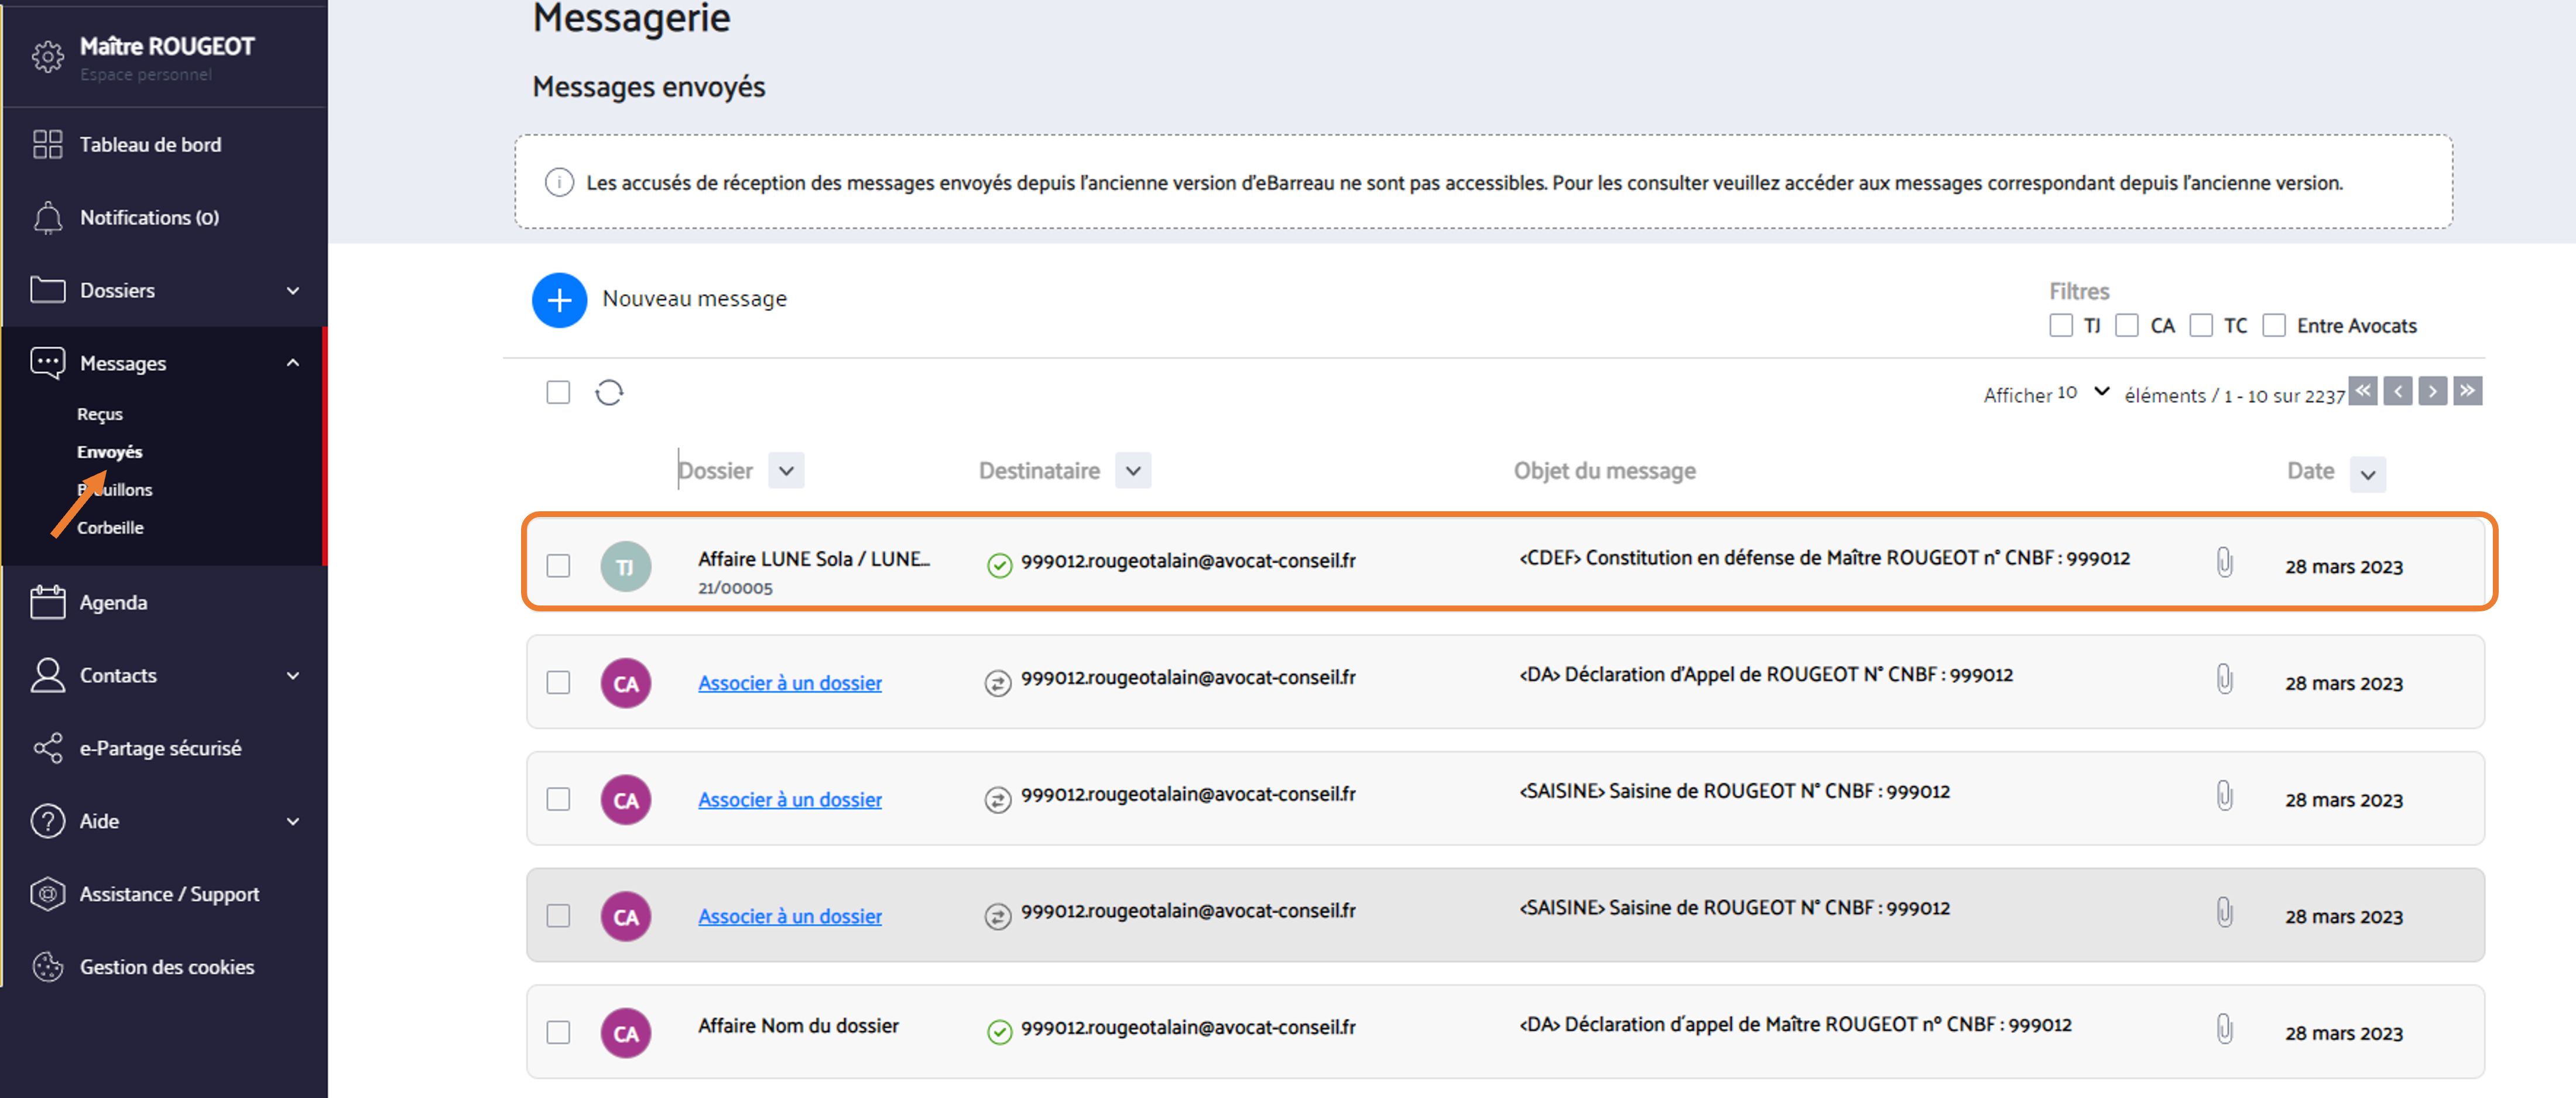Open the Destinataire column dropdown

(x=1133, y=471)
